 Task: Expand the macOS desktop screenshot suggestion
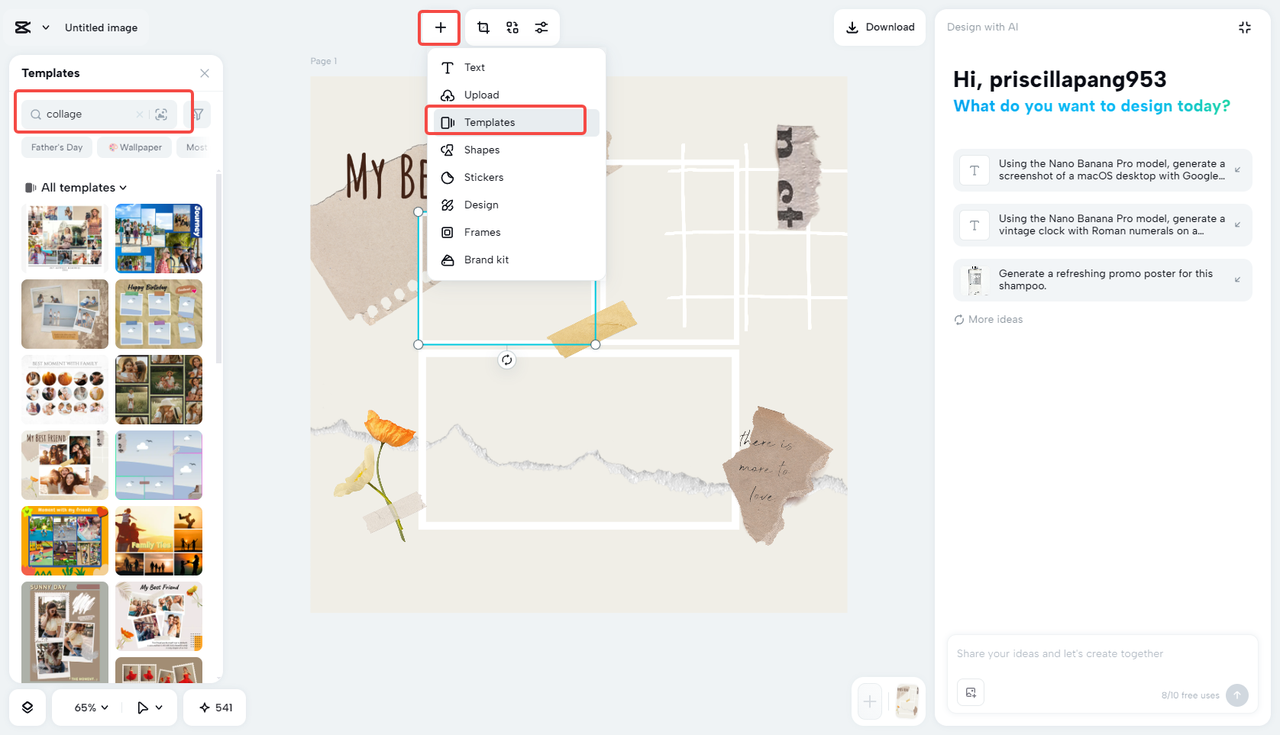[x=1238, y=170]
